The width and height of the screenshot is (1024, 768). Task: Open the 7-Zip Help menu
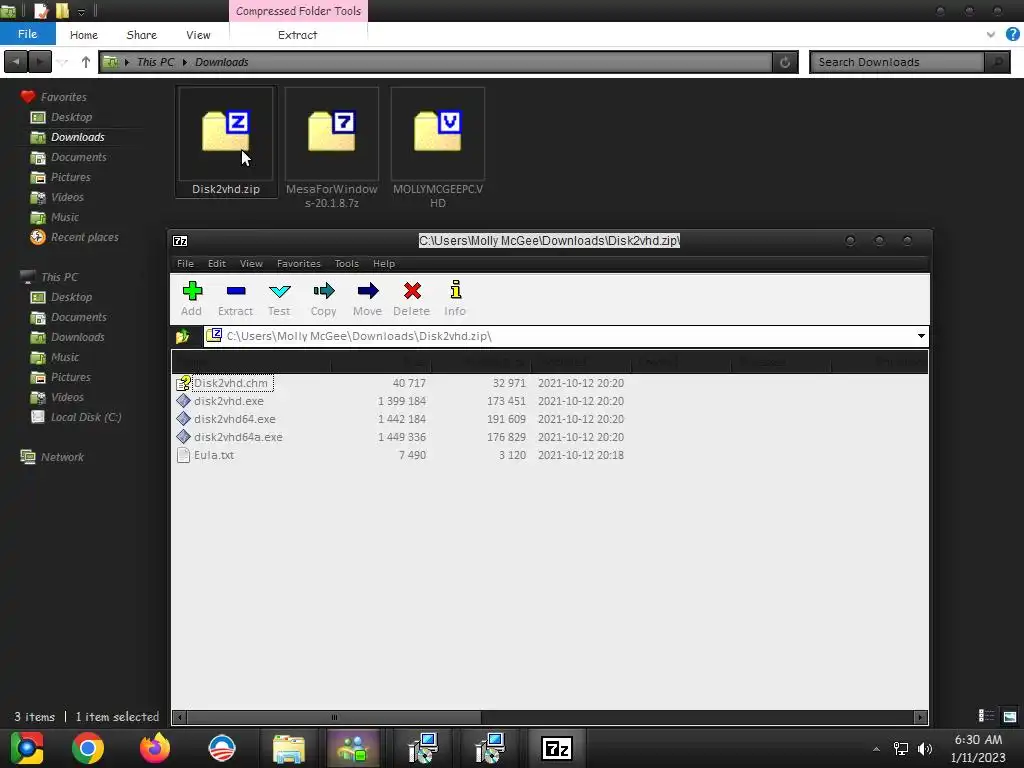coord(384,264)
